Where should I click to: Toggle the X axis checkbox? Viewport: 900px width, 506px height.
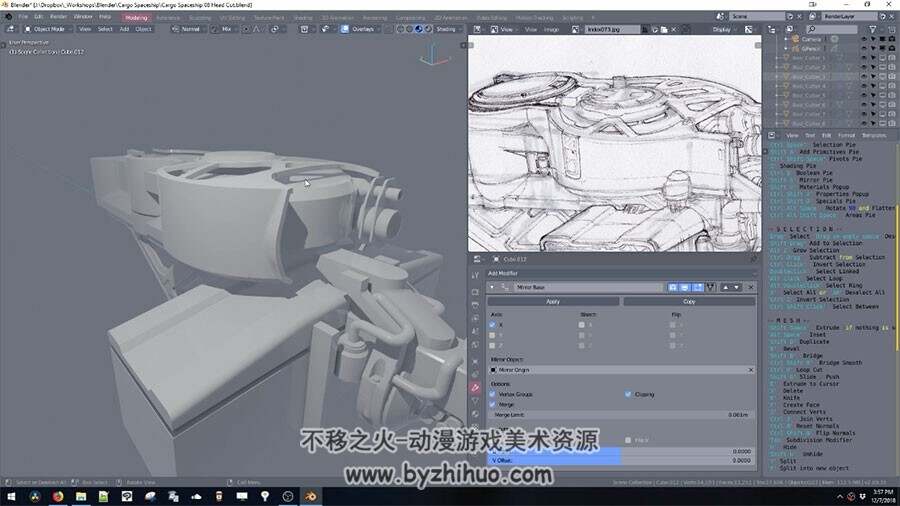[492, 325]
